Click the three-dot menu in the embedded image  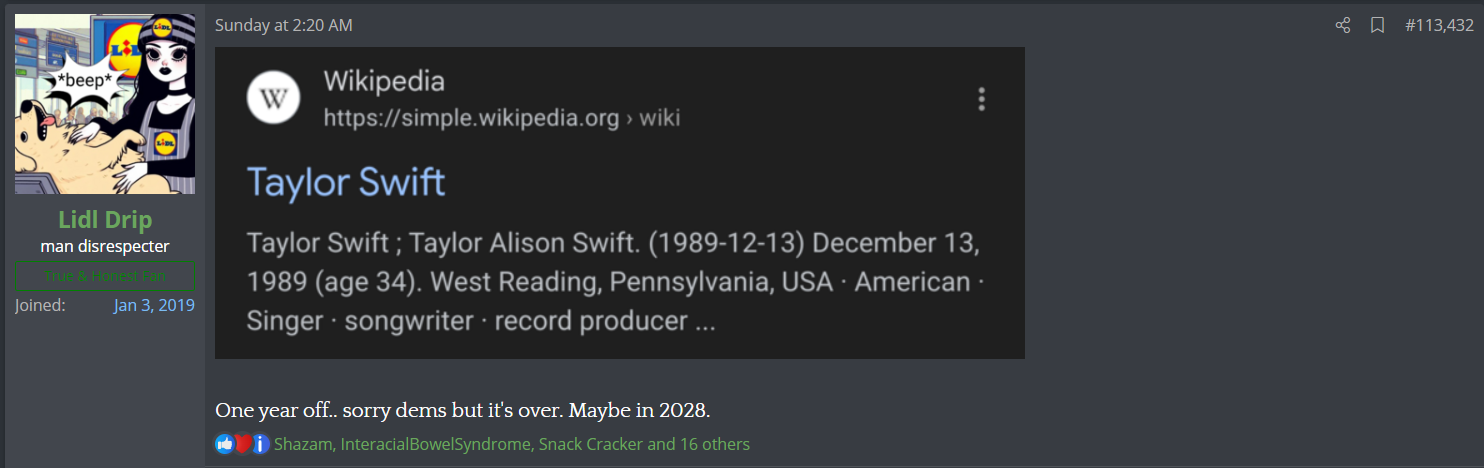point(982,99)
